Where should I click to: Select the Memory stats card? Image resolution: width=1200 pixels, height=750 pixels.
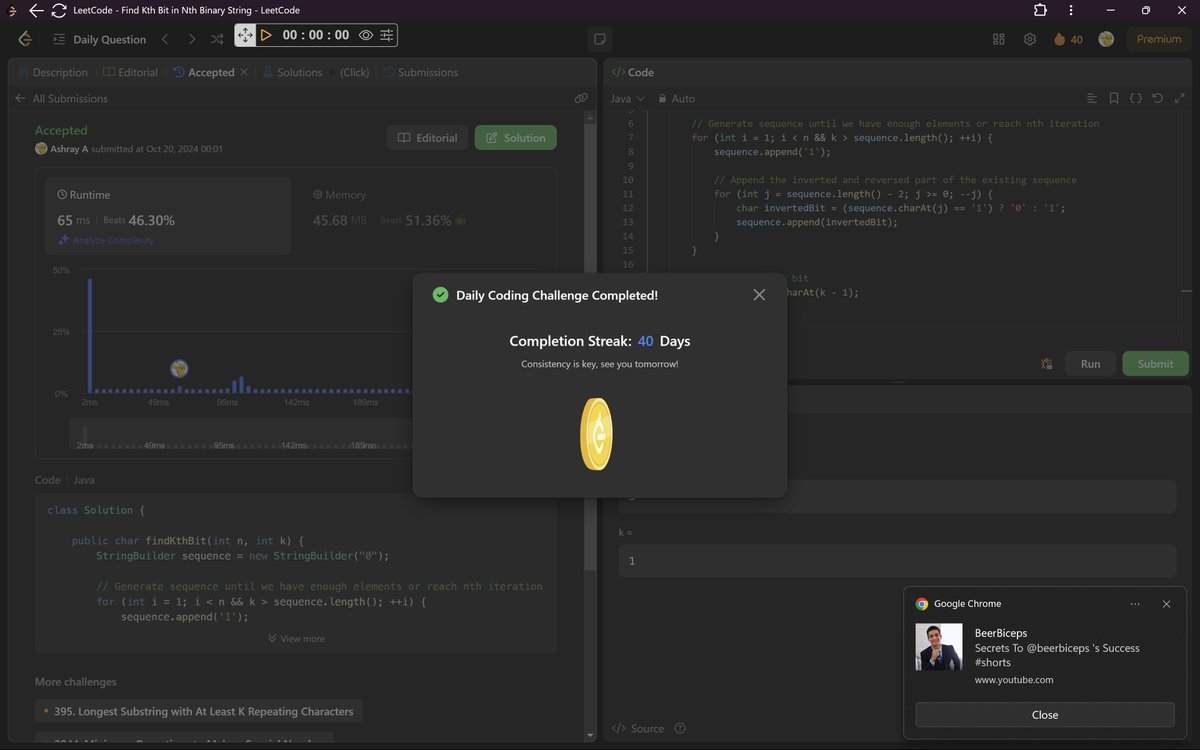click(x=425, y=216)
